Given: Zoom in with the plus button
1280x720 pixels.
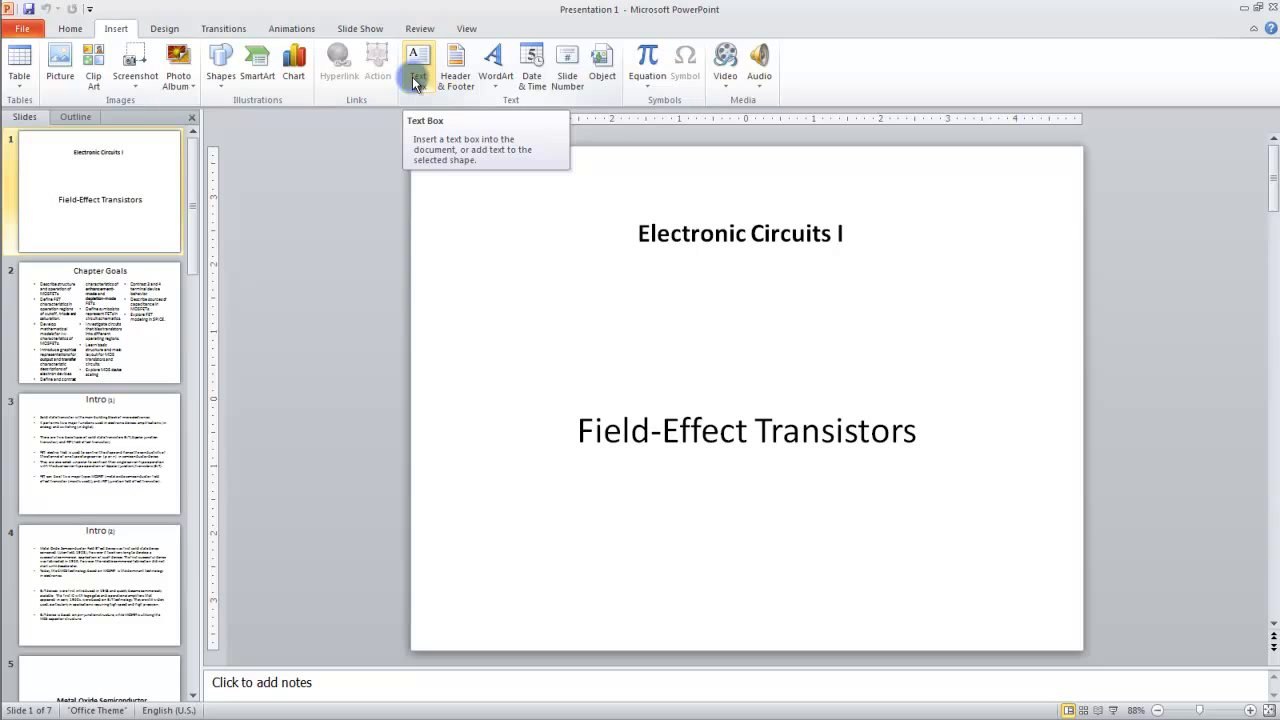Looking at the screenshot, I should tap(1251, 710).
